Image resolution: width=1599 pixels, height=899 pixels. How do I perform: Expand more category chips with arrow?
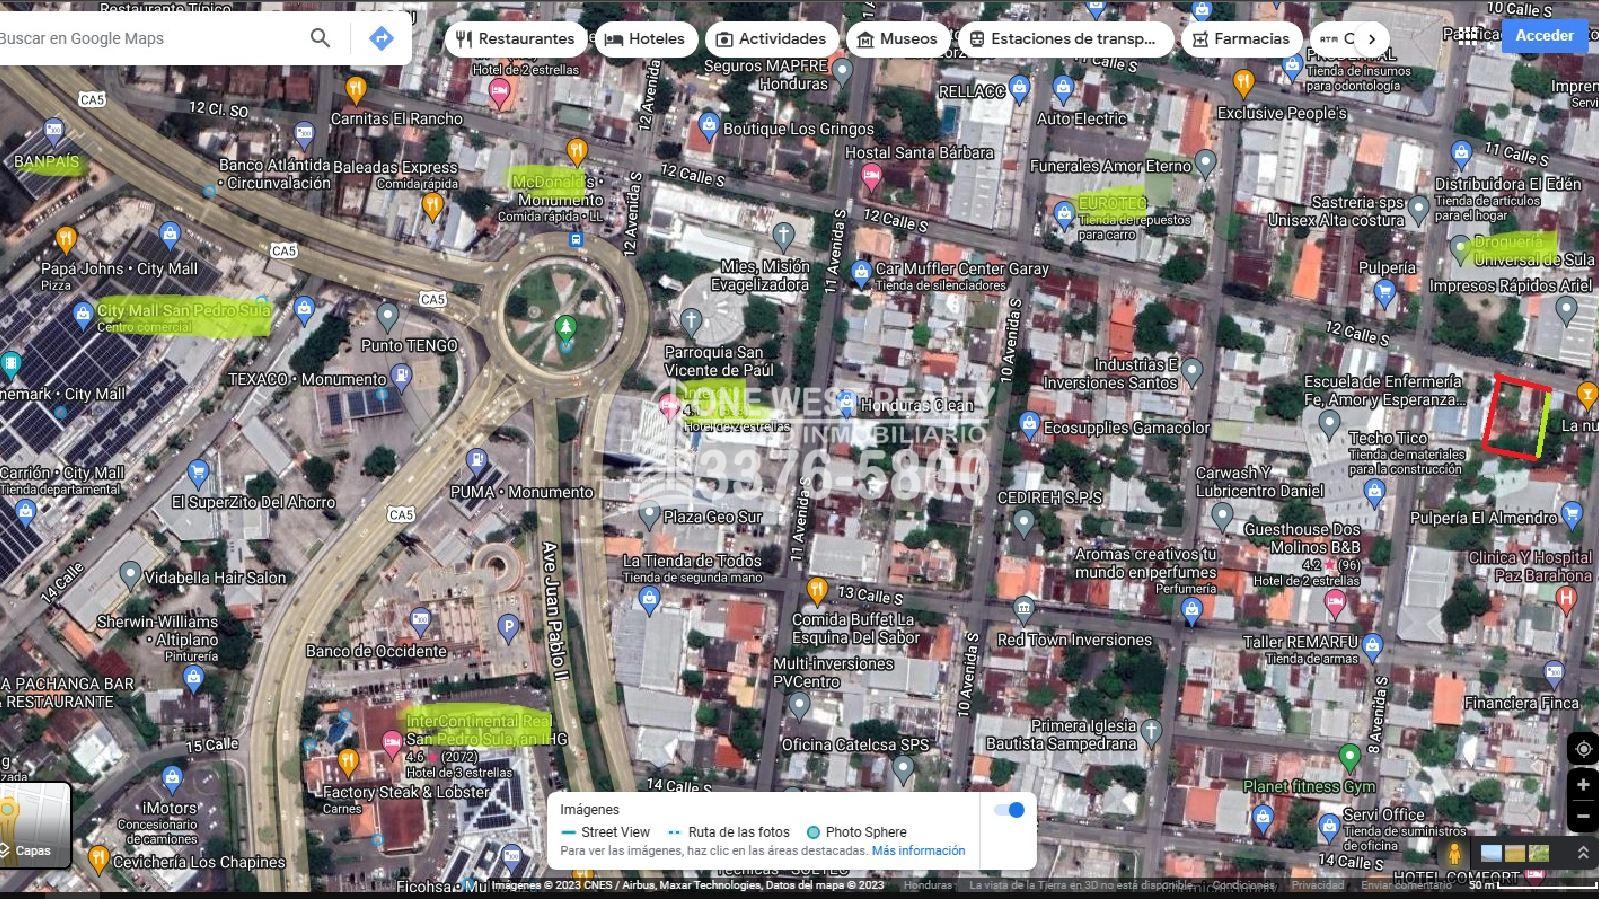tap(1372, 39)
